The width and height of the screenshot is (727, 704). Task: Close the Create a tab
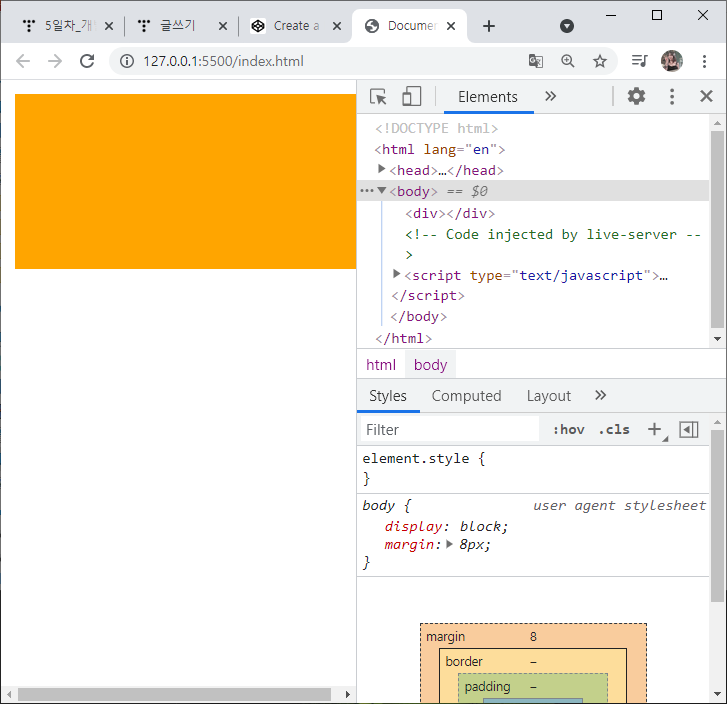(x=337, y=26)
